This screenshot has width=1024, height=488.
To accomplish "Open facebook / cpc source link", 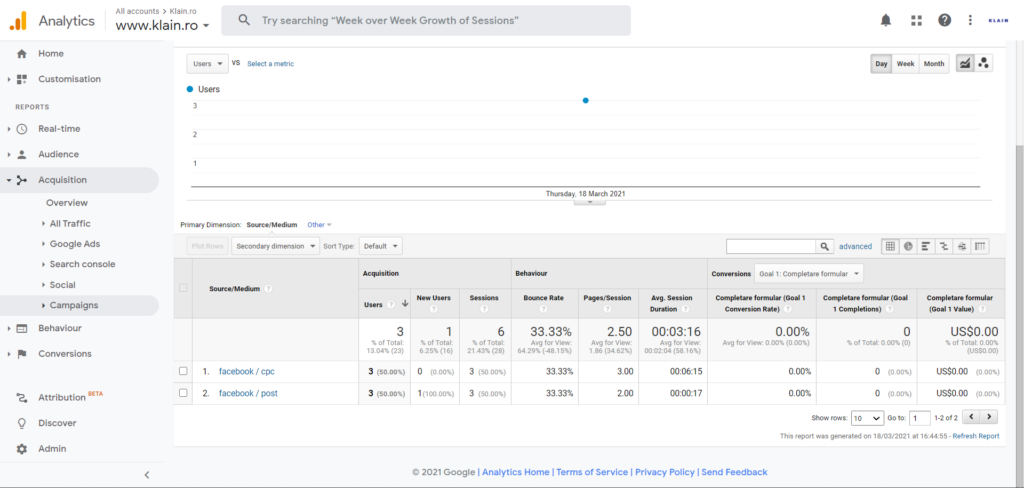I will coord(247,371).
